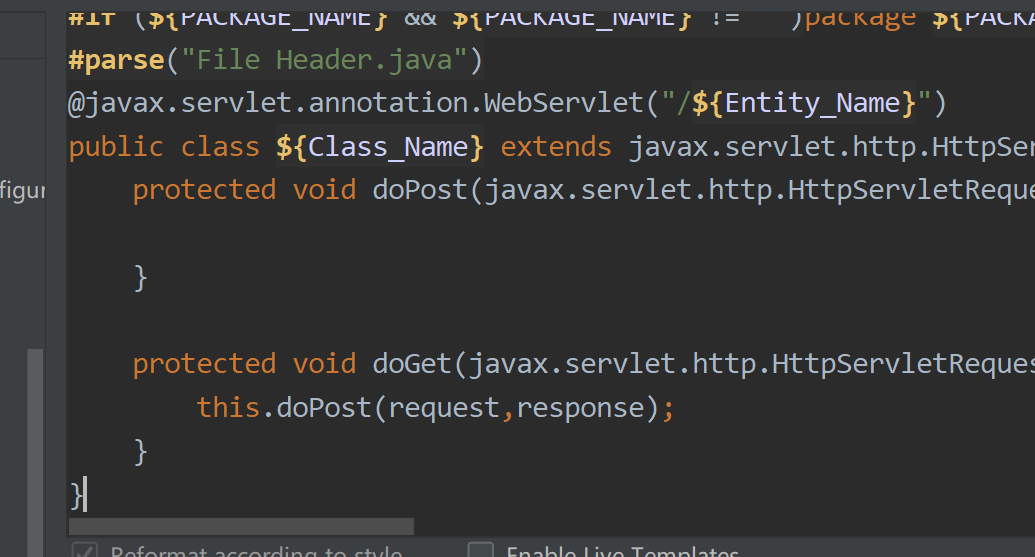This screenshot has width=1035, height=557.
Task: Toggle the Reformat according to style checkbox
Action: (84, 552)
